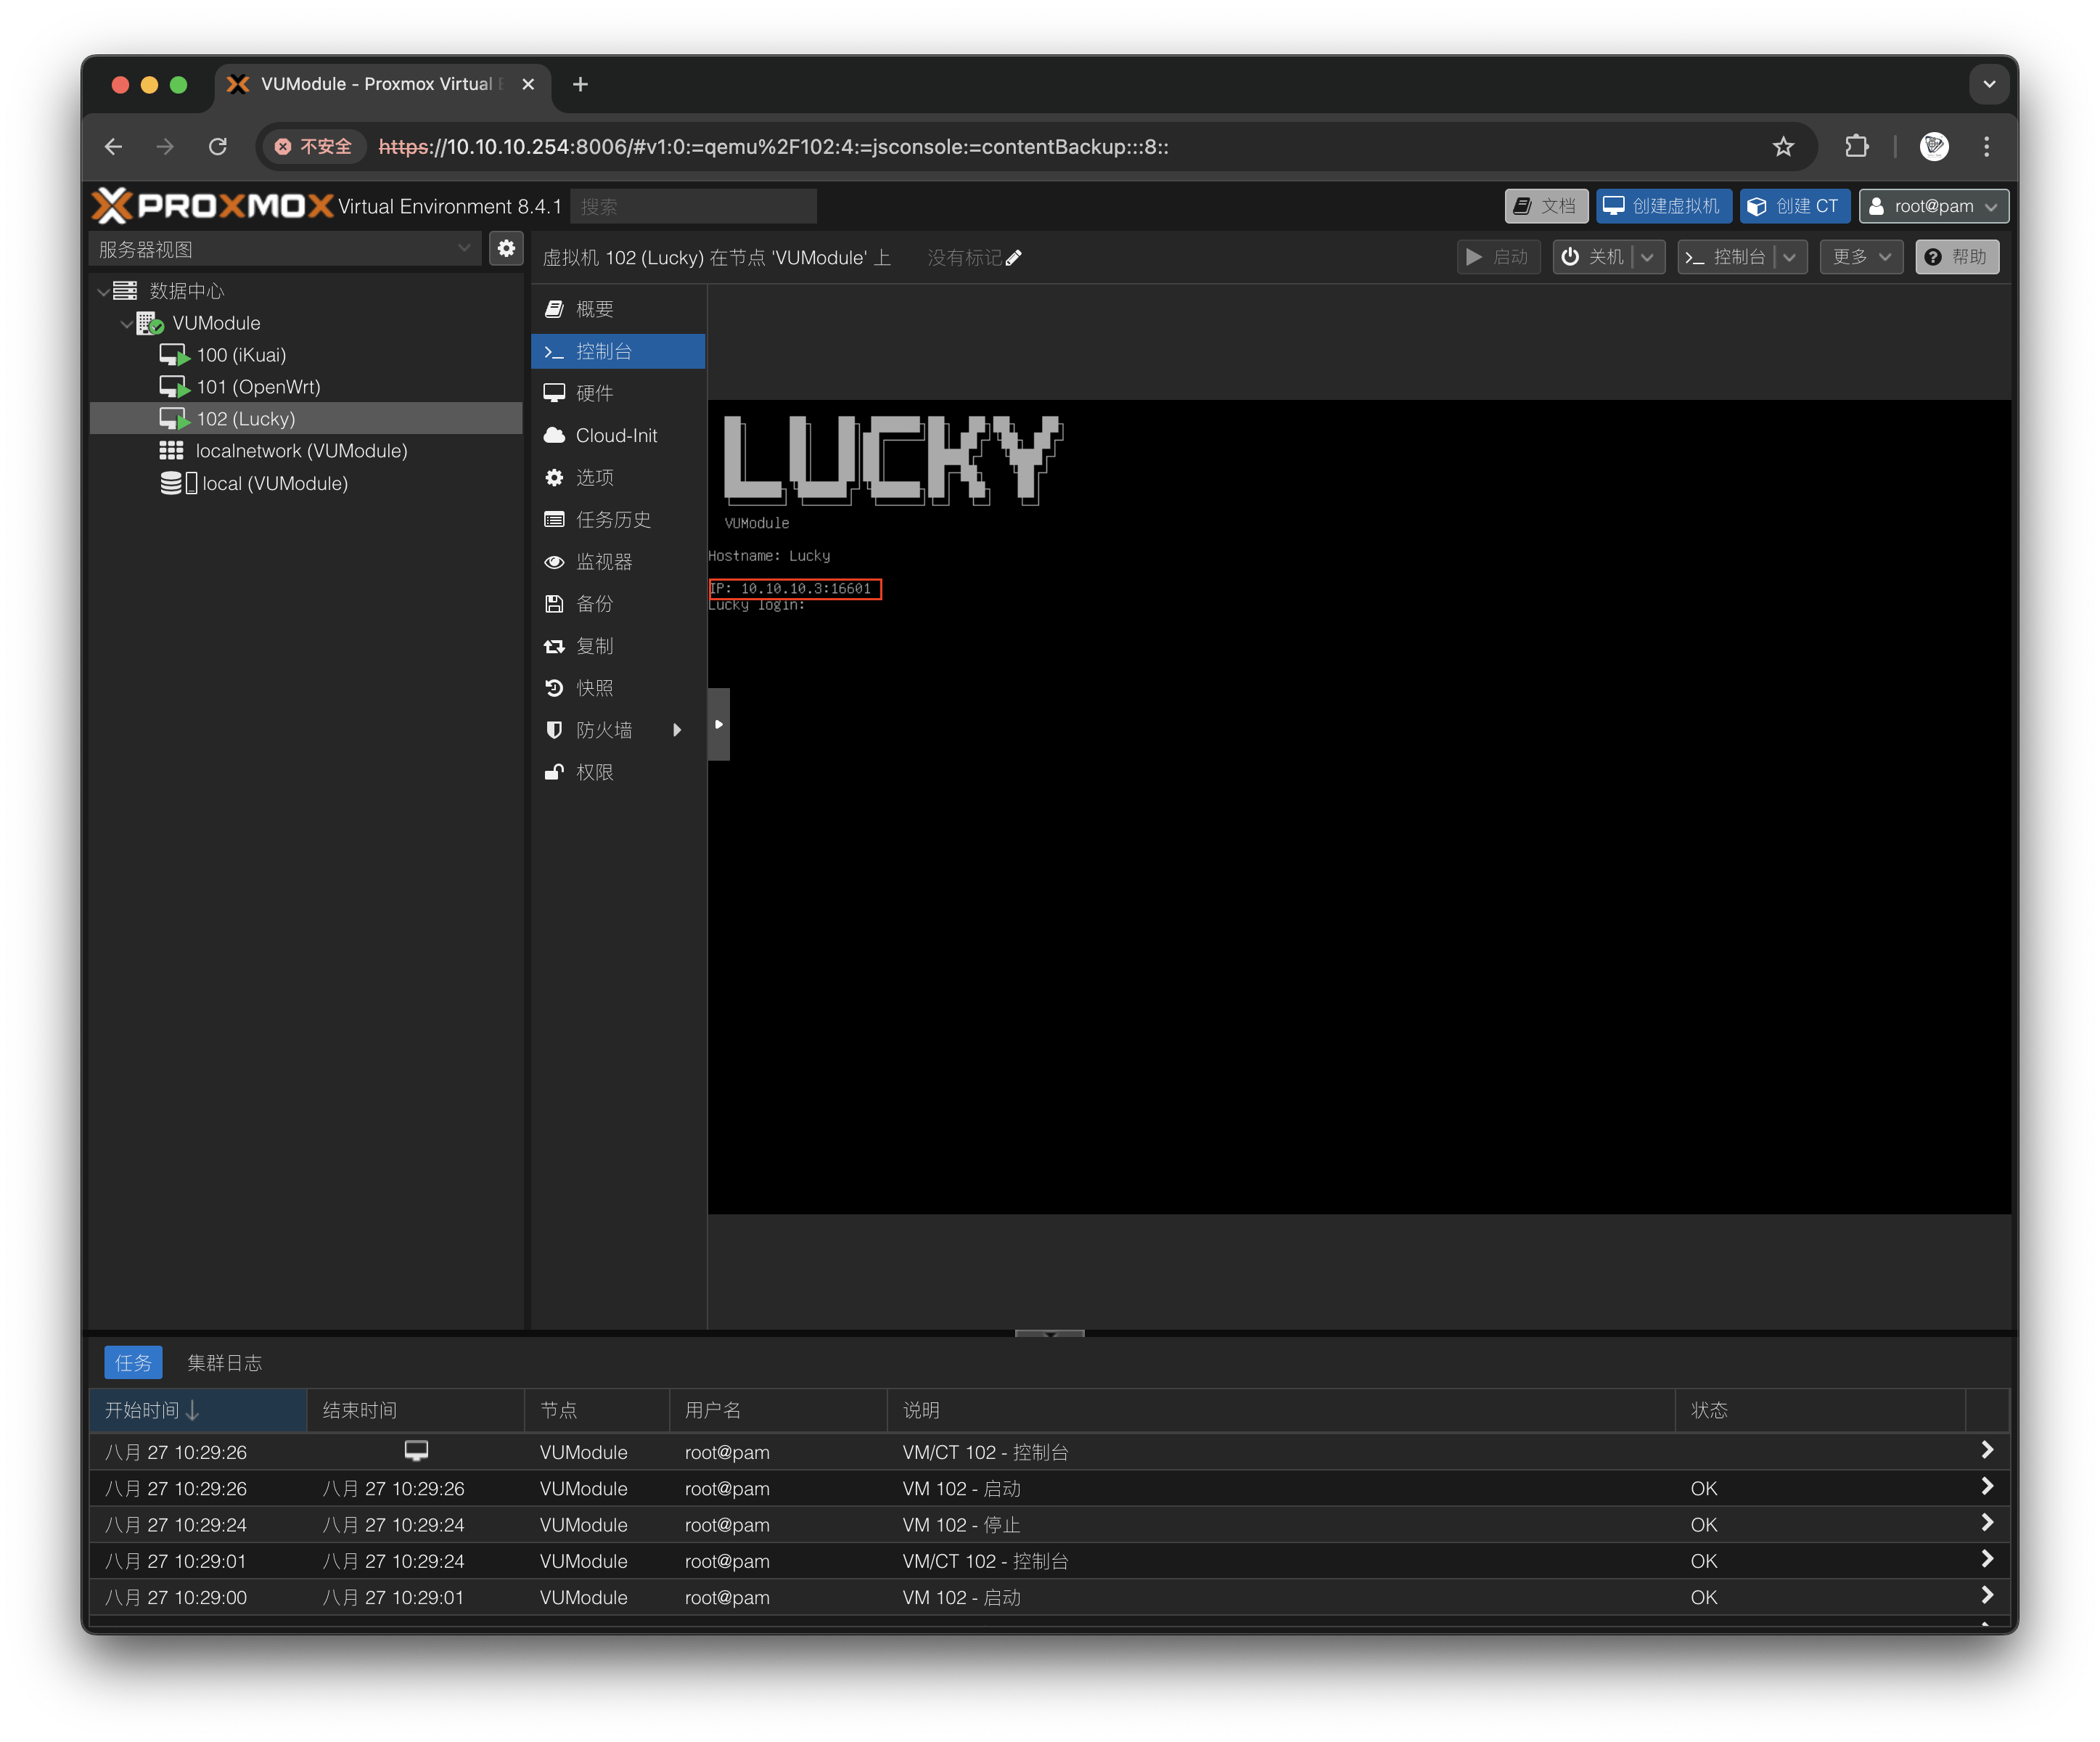2100x1742 pixels.
Task: Open the Snapshots section
Action: (x=594, y=688)
